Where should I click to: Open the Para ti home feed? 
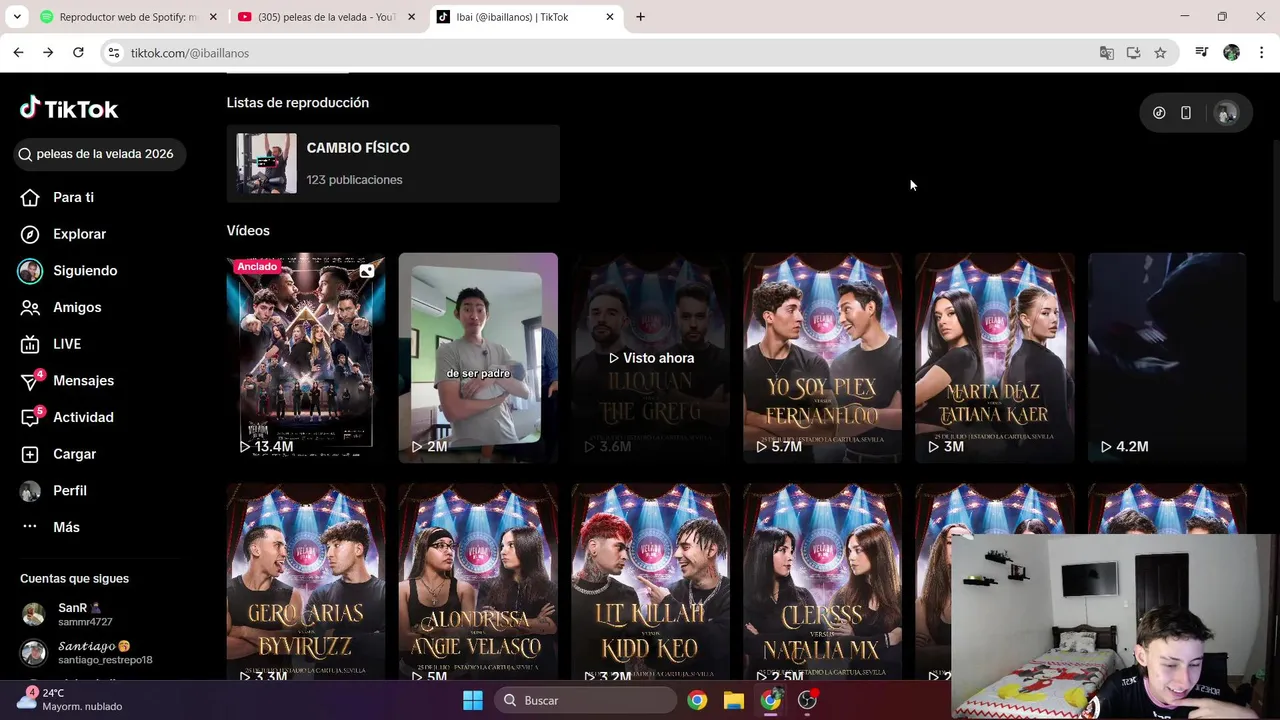tap(59, 197)
